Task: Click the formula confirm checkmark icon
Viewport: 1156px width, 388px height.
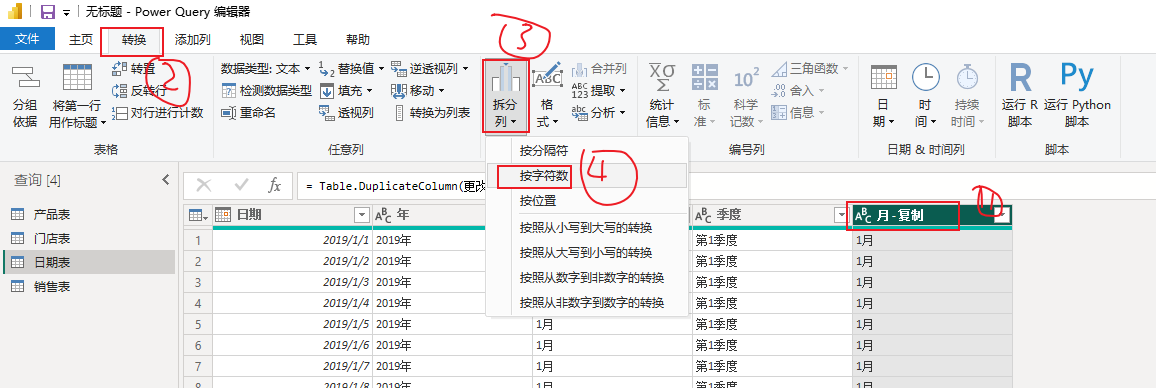Action: (x=241, y=185)
